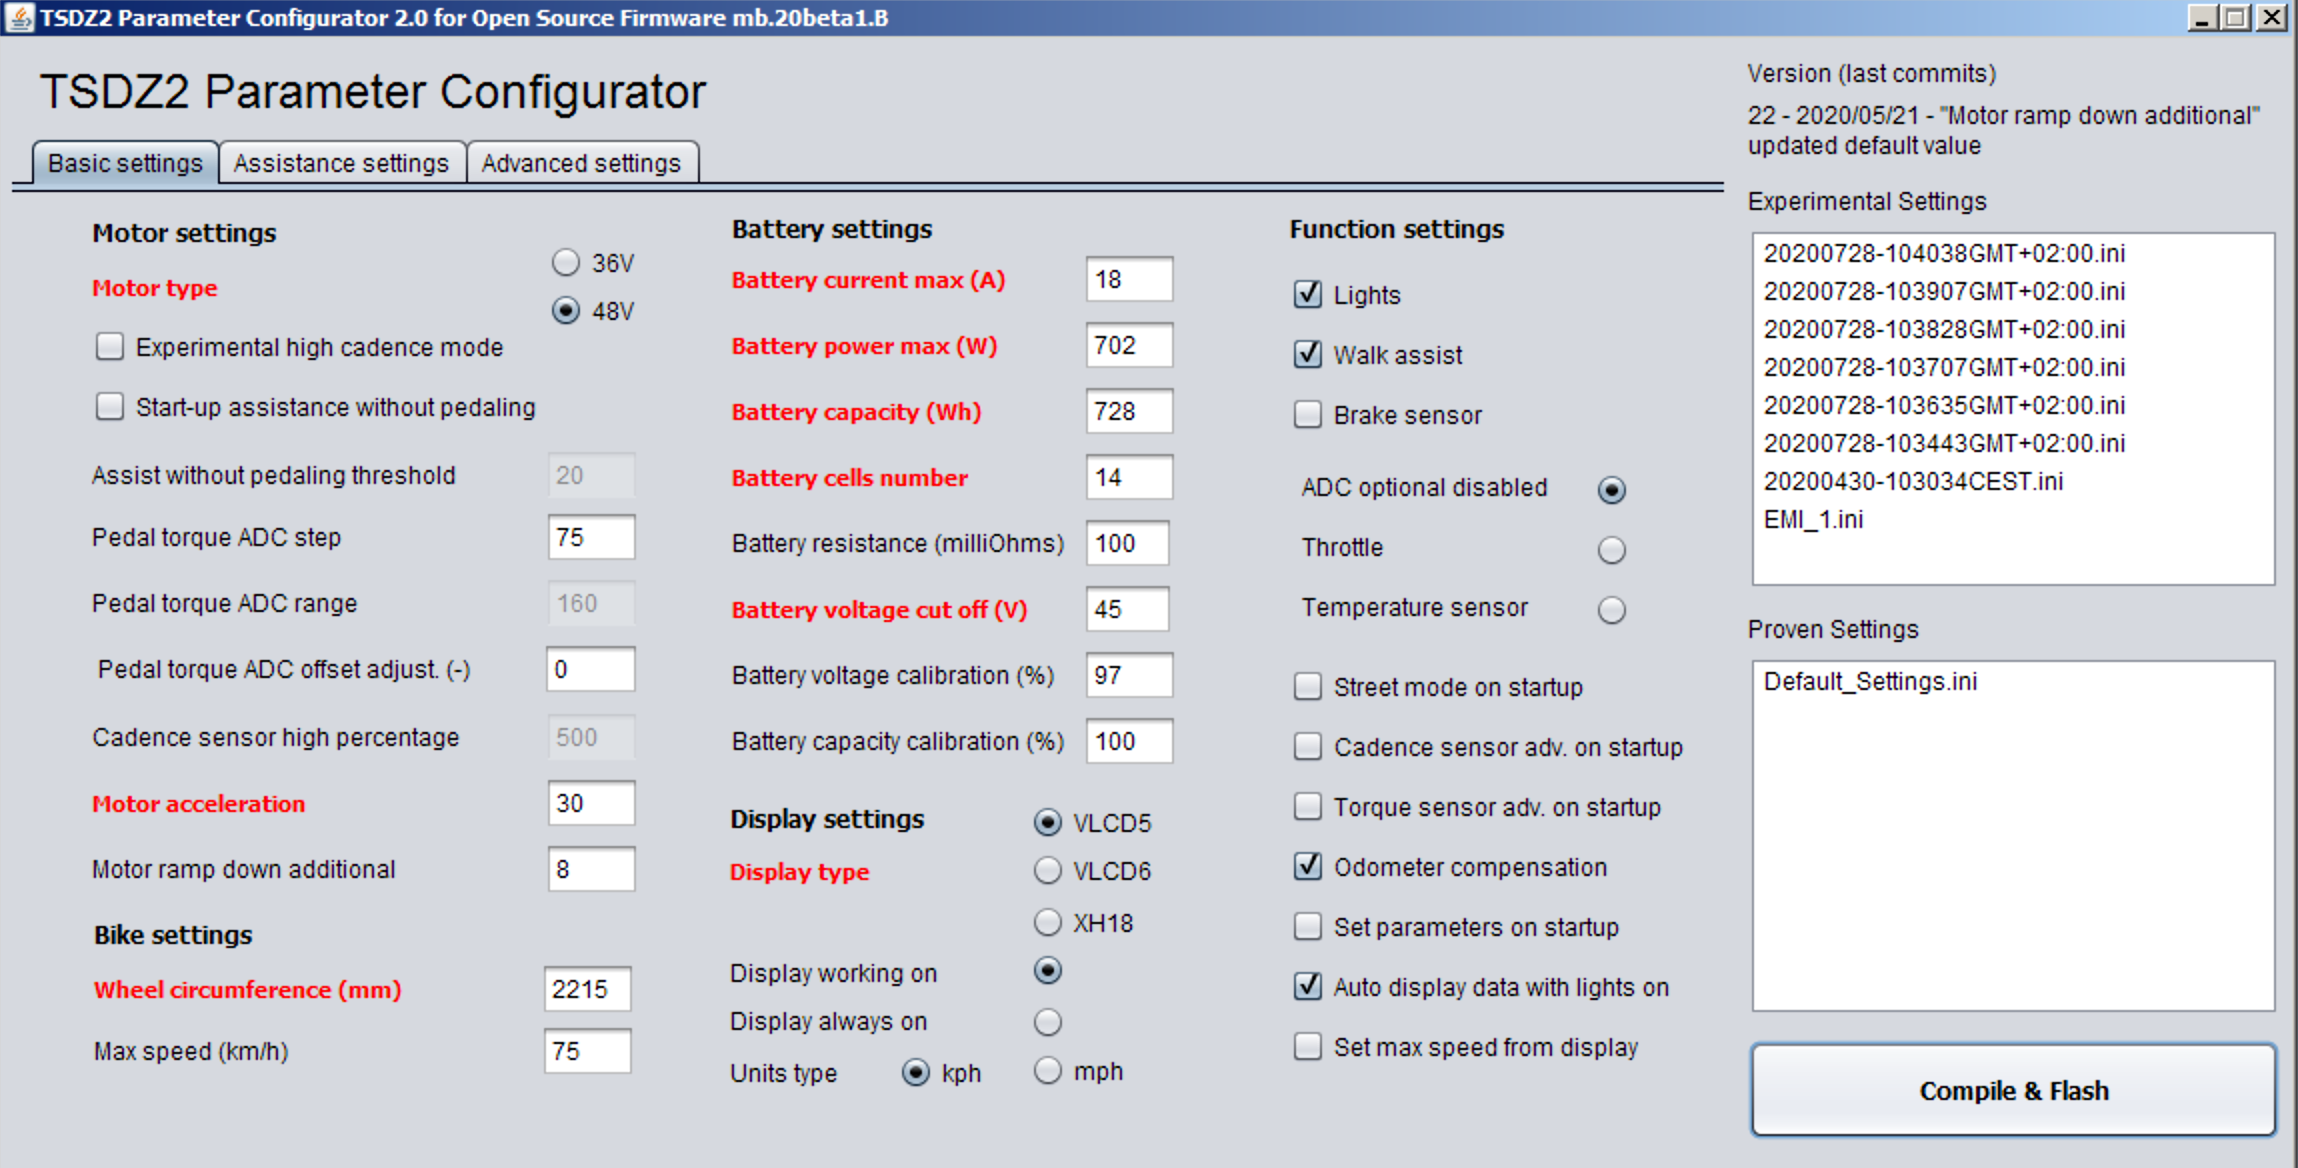Screen dimensions: 2298x1168
Task: Select XH18 display type
Action: (1084, 923)
